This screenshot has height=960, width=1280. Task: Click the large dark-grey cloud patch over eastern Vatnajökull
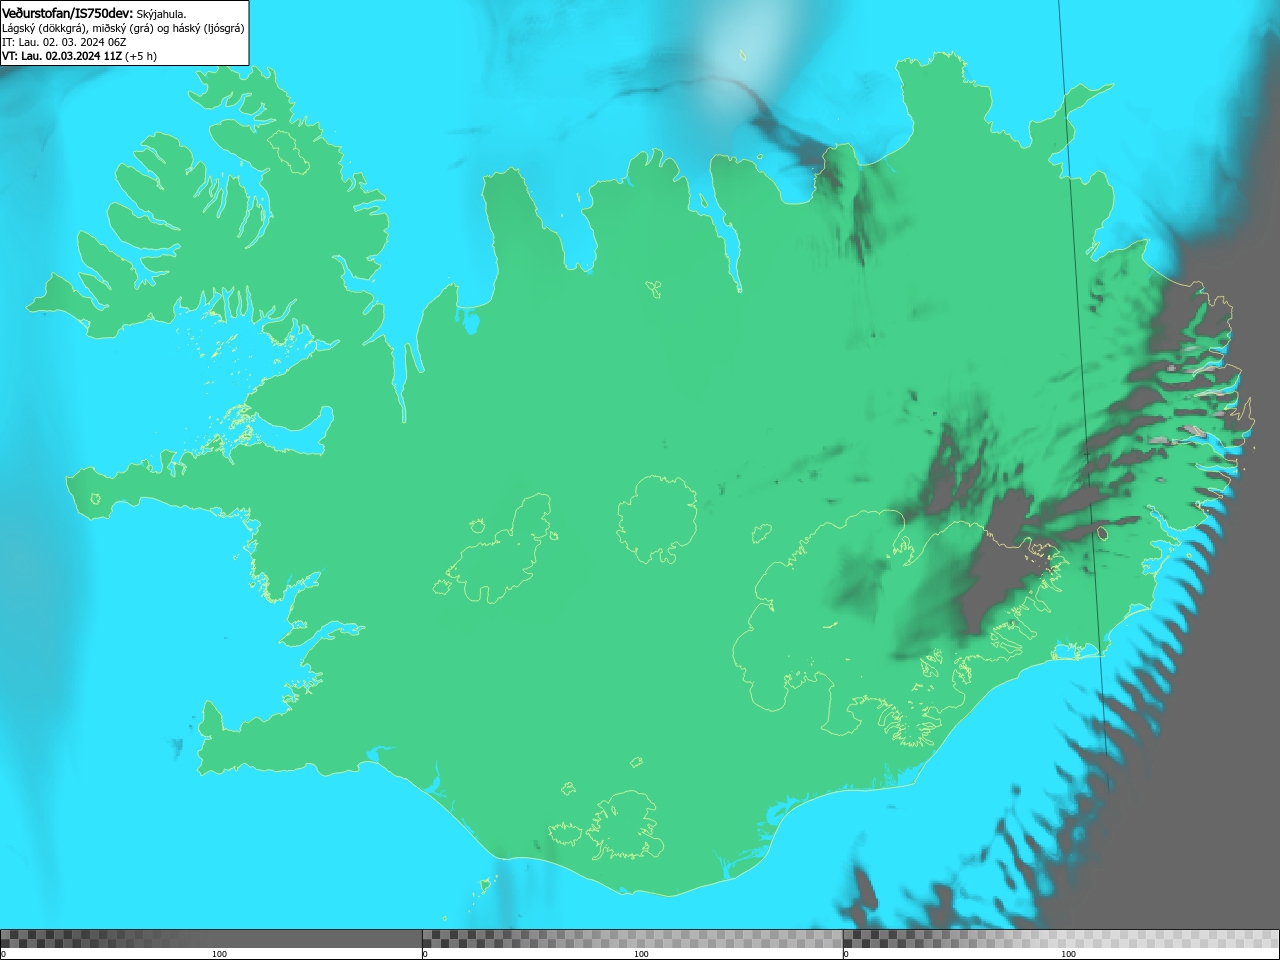coord(1000,562)
